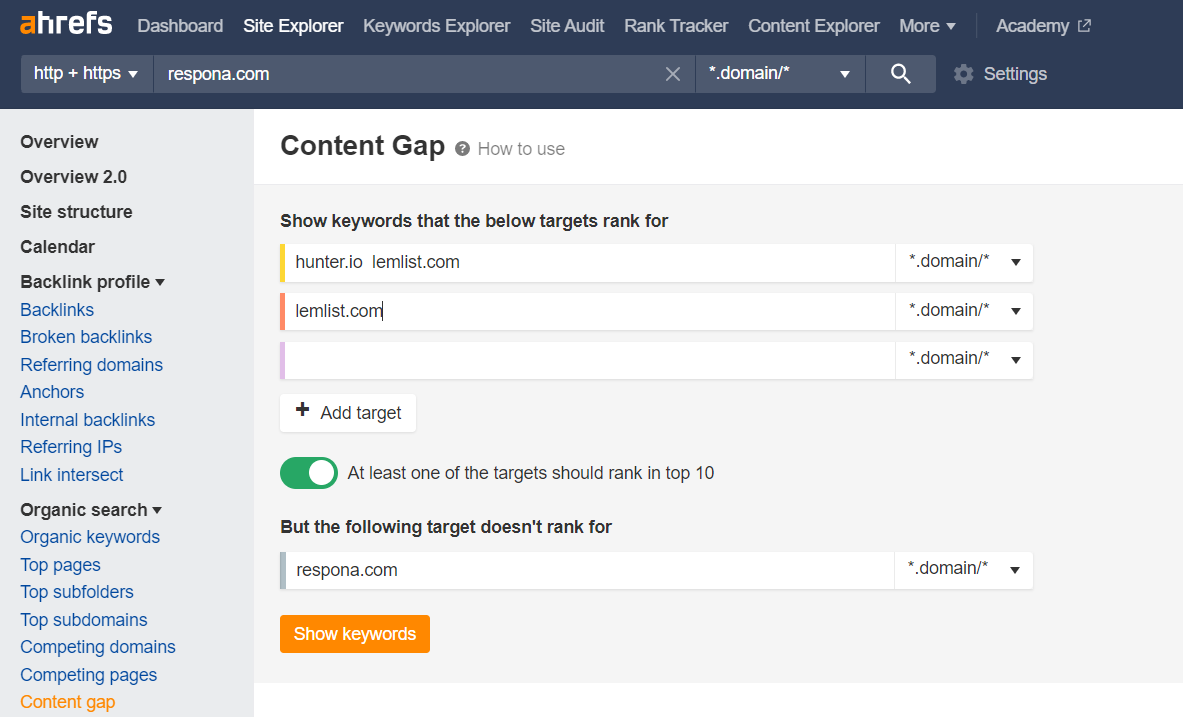Open the http + https protocol dropdown
The height and width of the screenshot is (717, 1183).
click(x=86, y=74)
